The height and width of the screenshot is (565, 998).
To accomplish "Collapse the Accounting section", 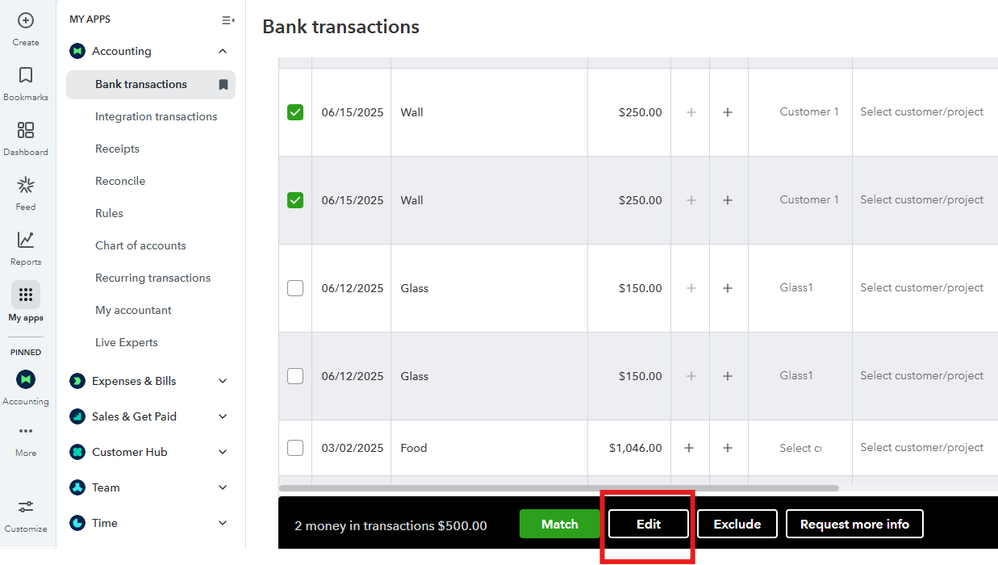I will pos(222,51).
